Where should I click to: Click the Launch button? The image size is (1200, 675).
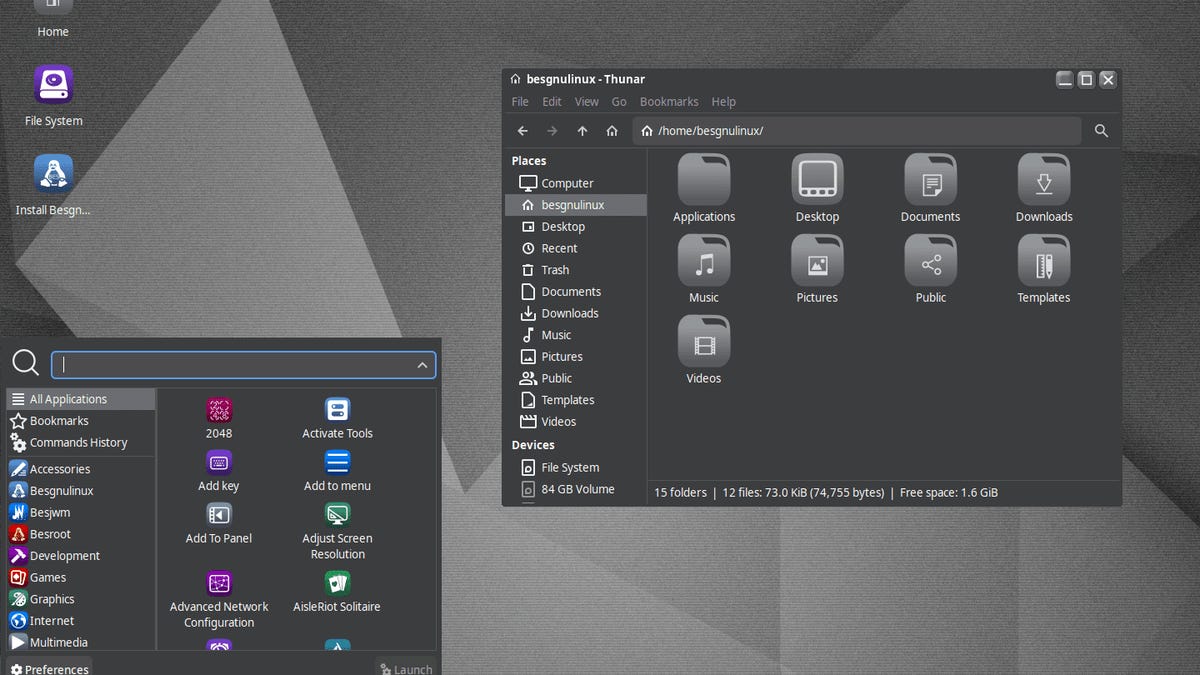point(406,668)
